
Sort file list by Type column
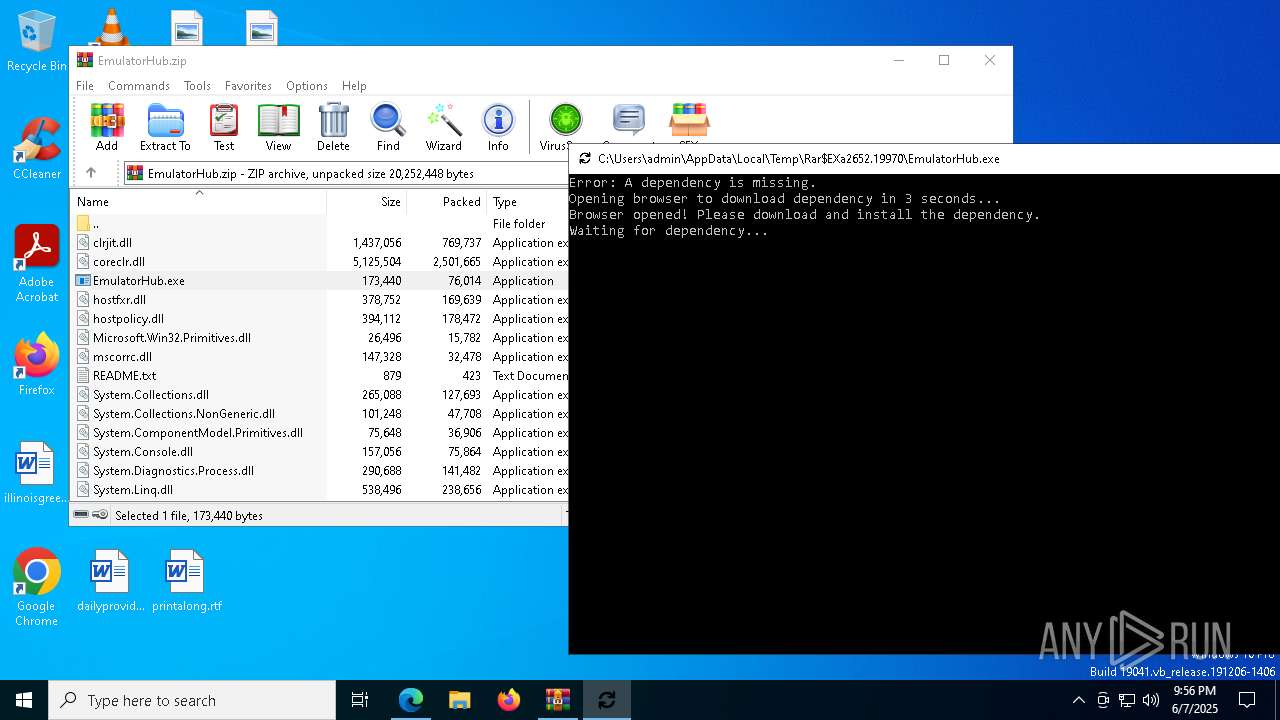click(x=528, y=201)
